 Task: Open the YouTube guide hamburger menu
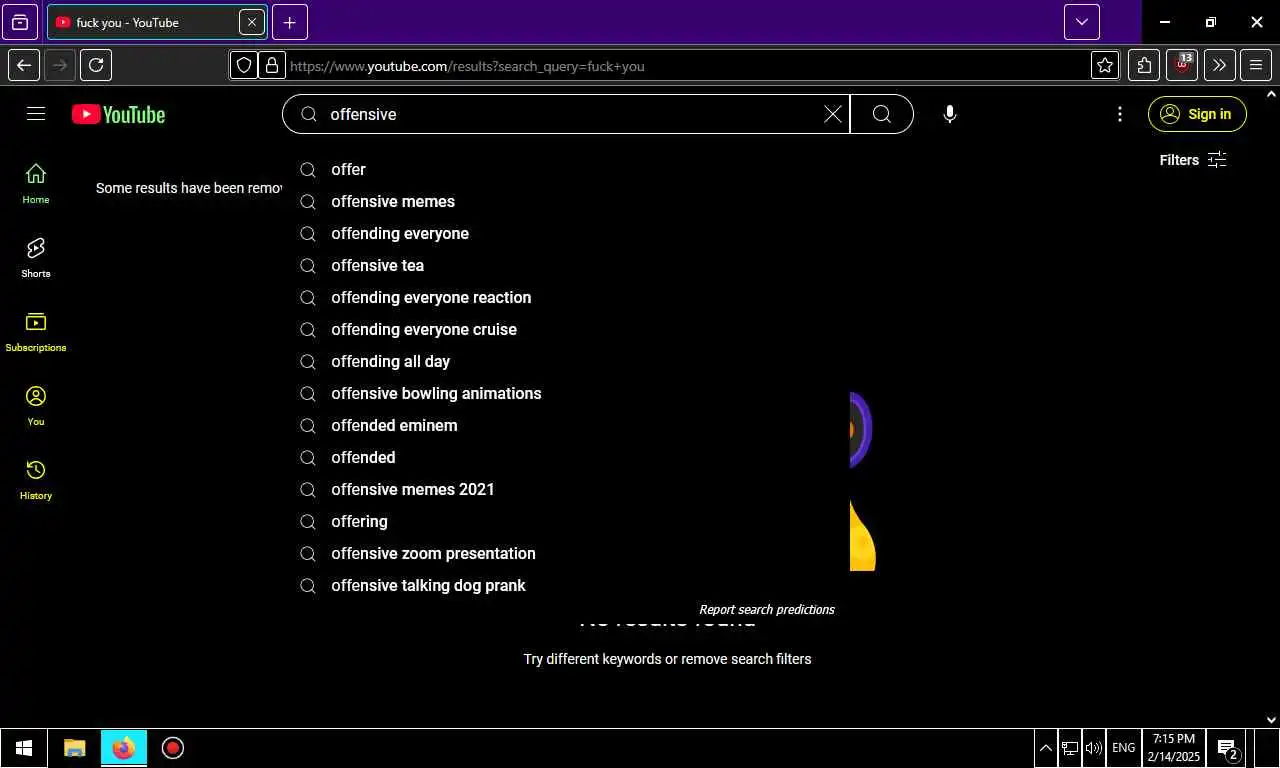tap(36, 114)
